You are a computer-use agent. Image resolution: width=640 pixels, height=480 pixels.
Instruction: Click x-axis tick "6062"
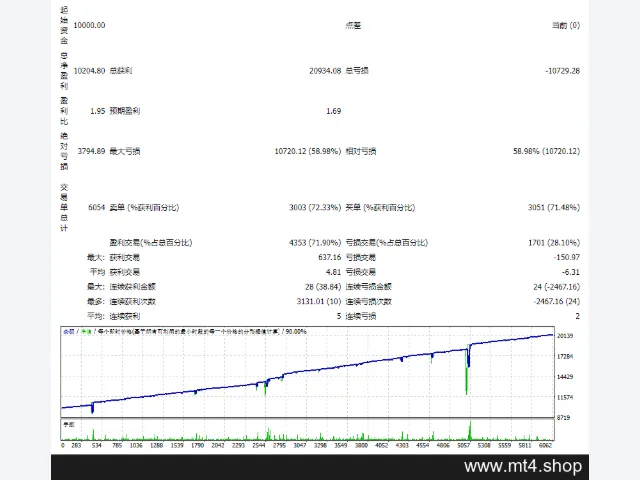point(545,445)
